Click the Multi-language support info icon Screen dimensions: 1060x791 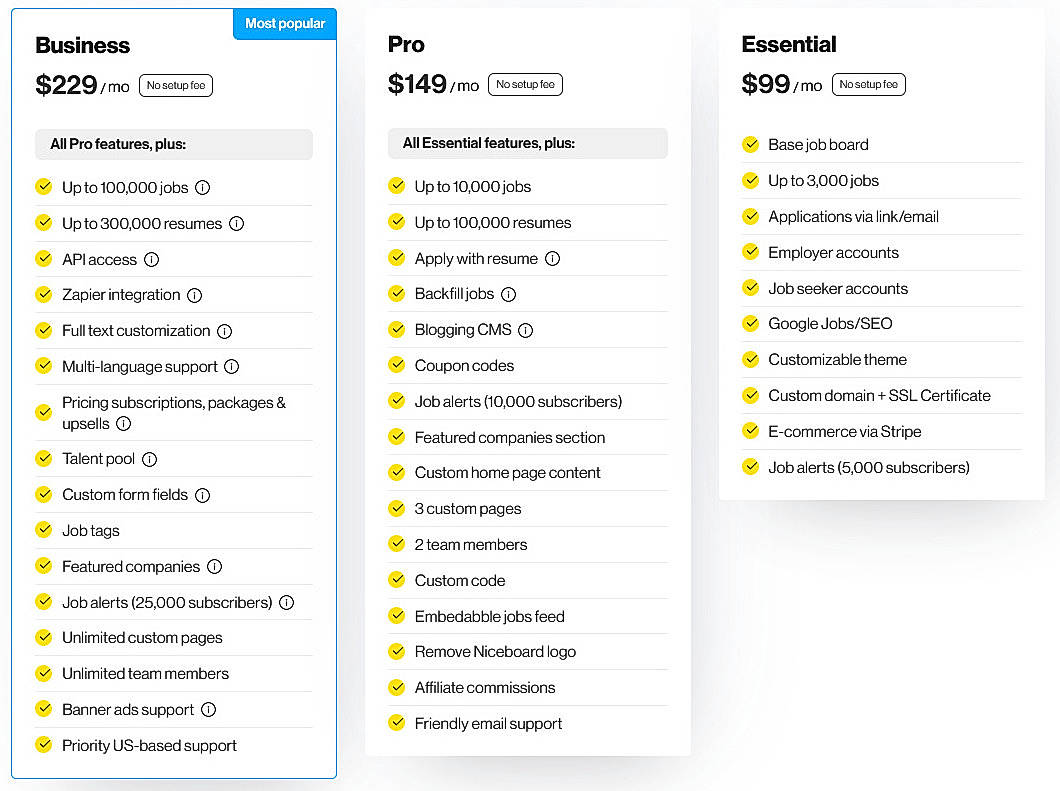[x=231, y=366]
